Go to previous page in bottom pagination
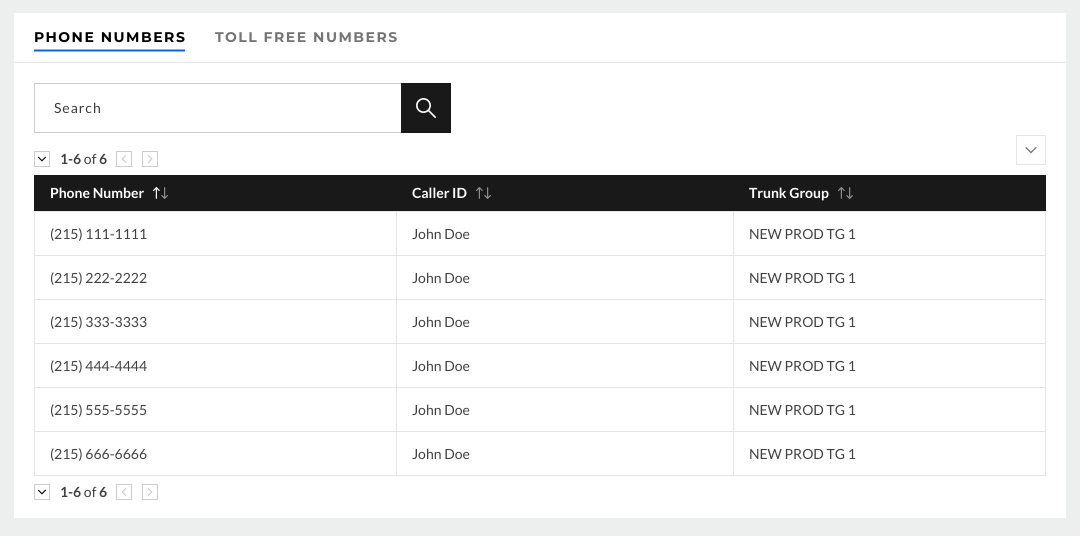1080x536 pixels. [124, 492]
